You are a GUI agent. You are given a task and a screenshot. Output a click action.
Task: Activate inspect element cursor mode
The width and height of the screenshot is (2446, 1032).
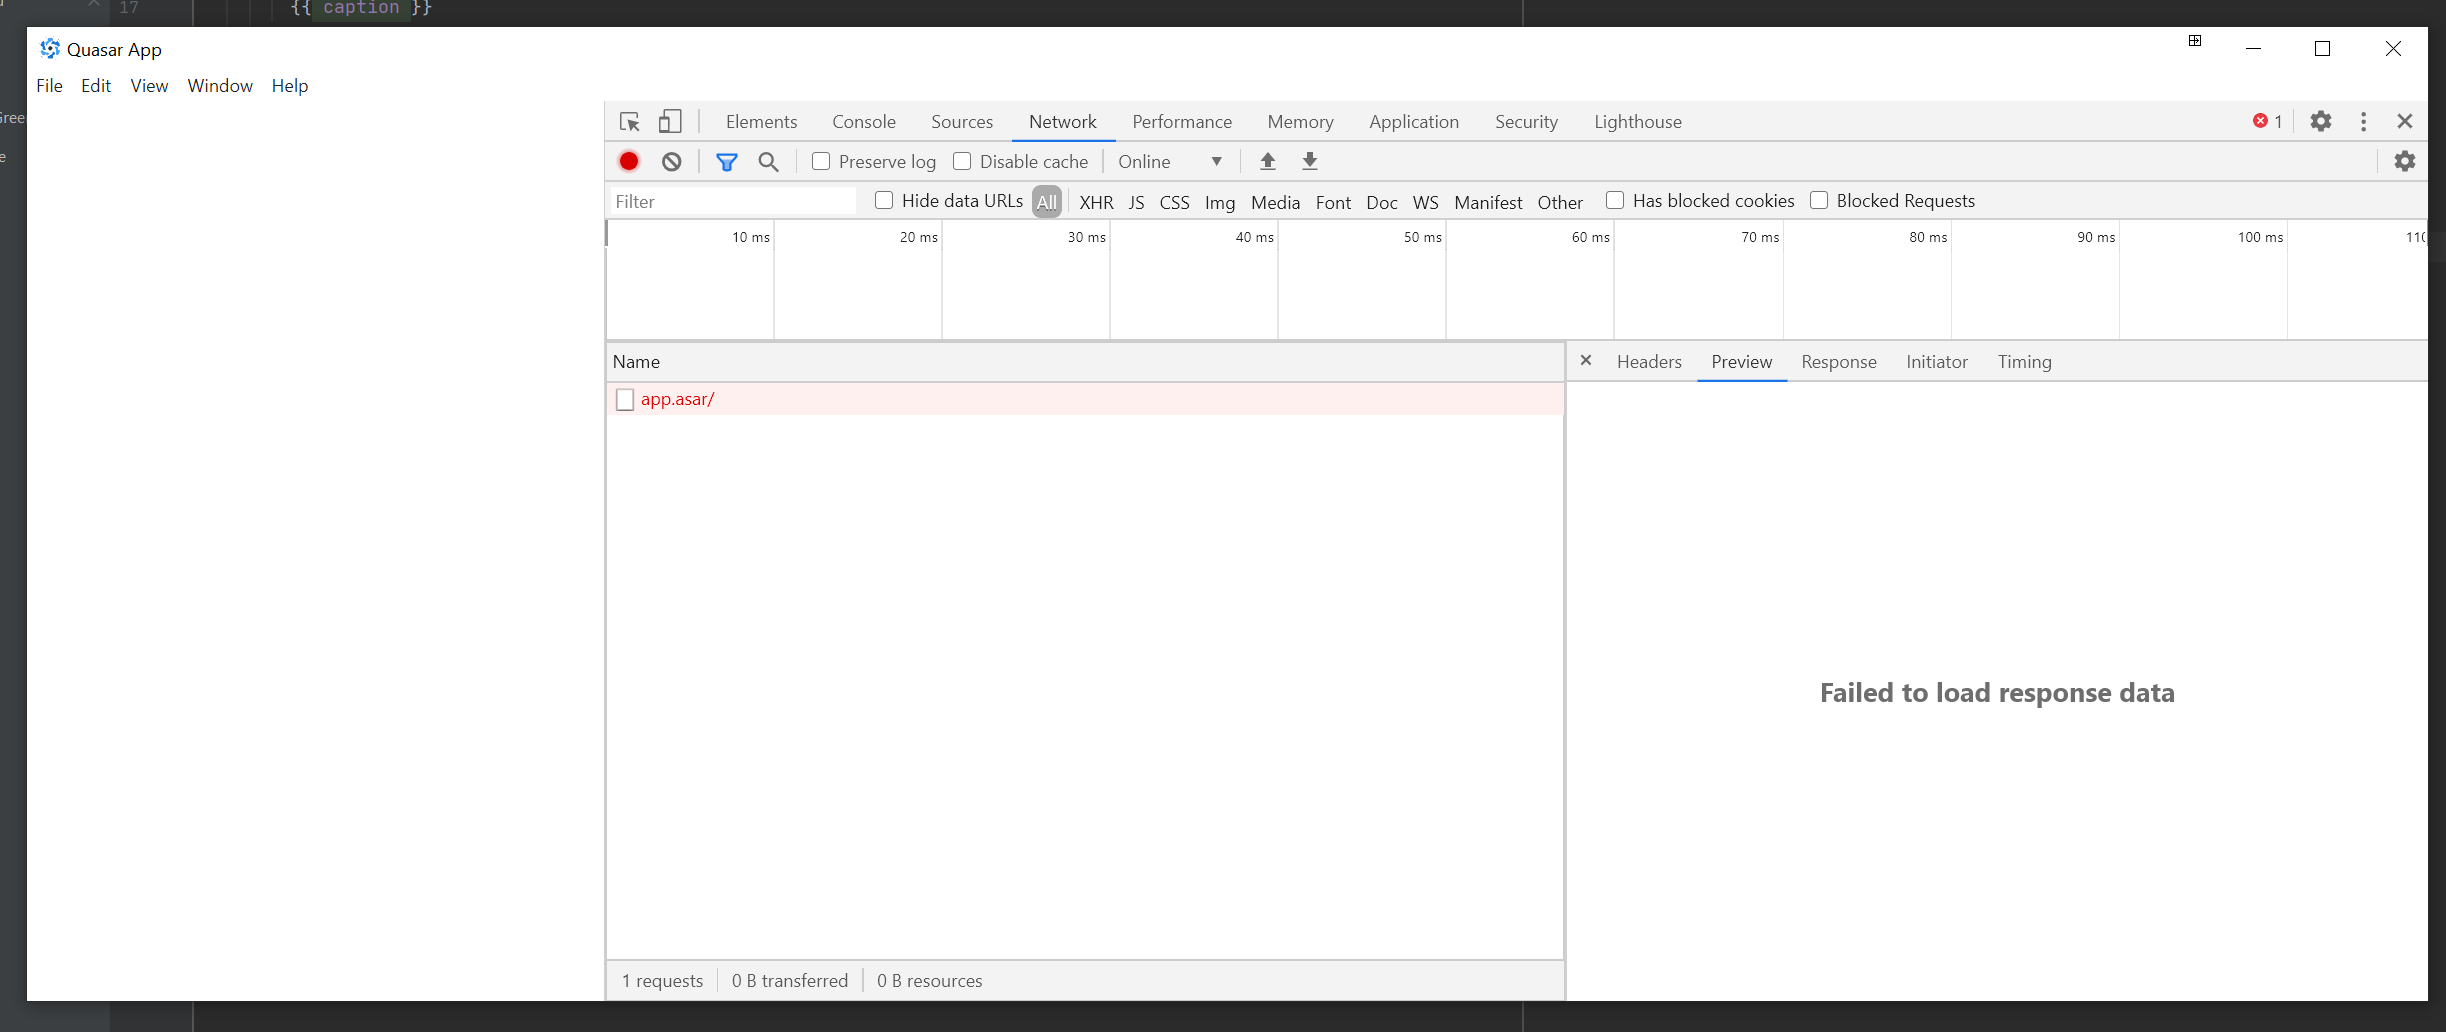[x=628, y=121]
